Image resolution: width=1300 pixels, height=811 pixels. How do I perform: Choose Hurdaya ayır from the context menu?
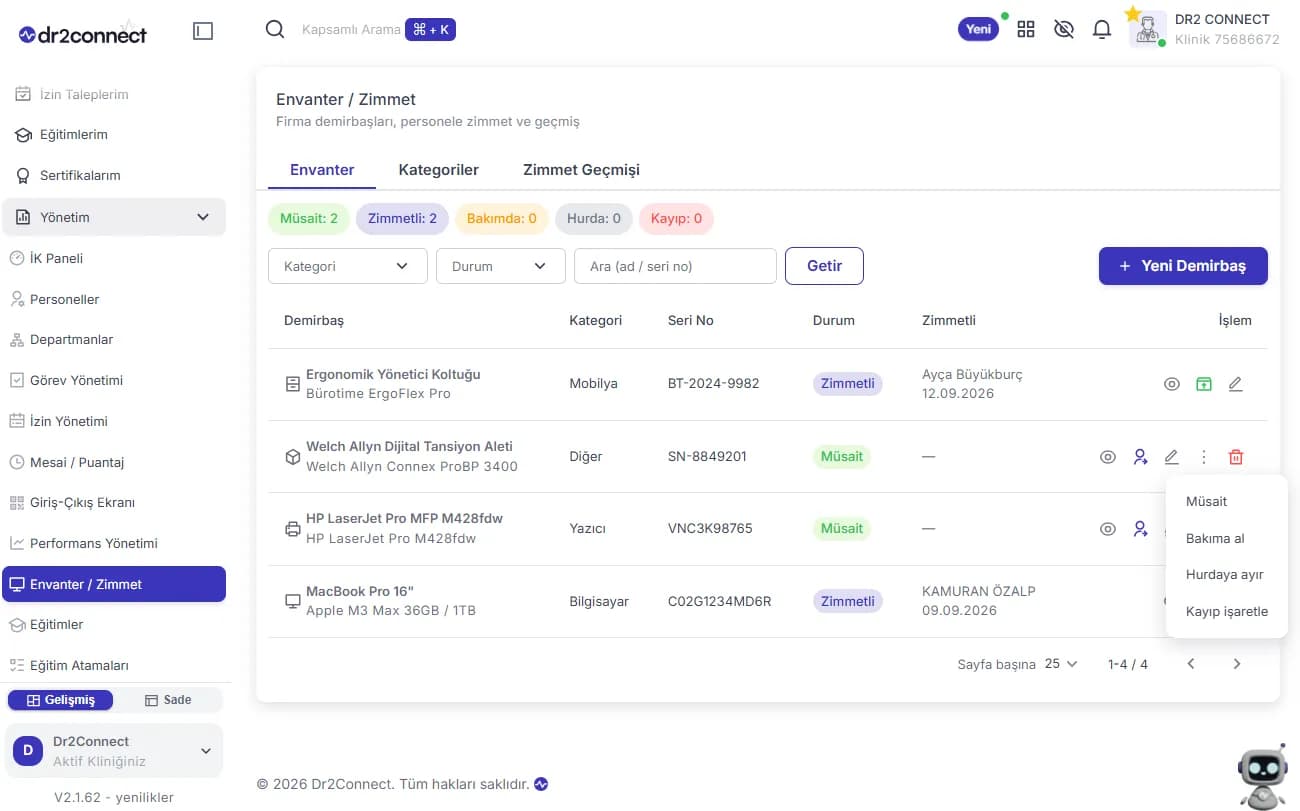1227,575
